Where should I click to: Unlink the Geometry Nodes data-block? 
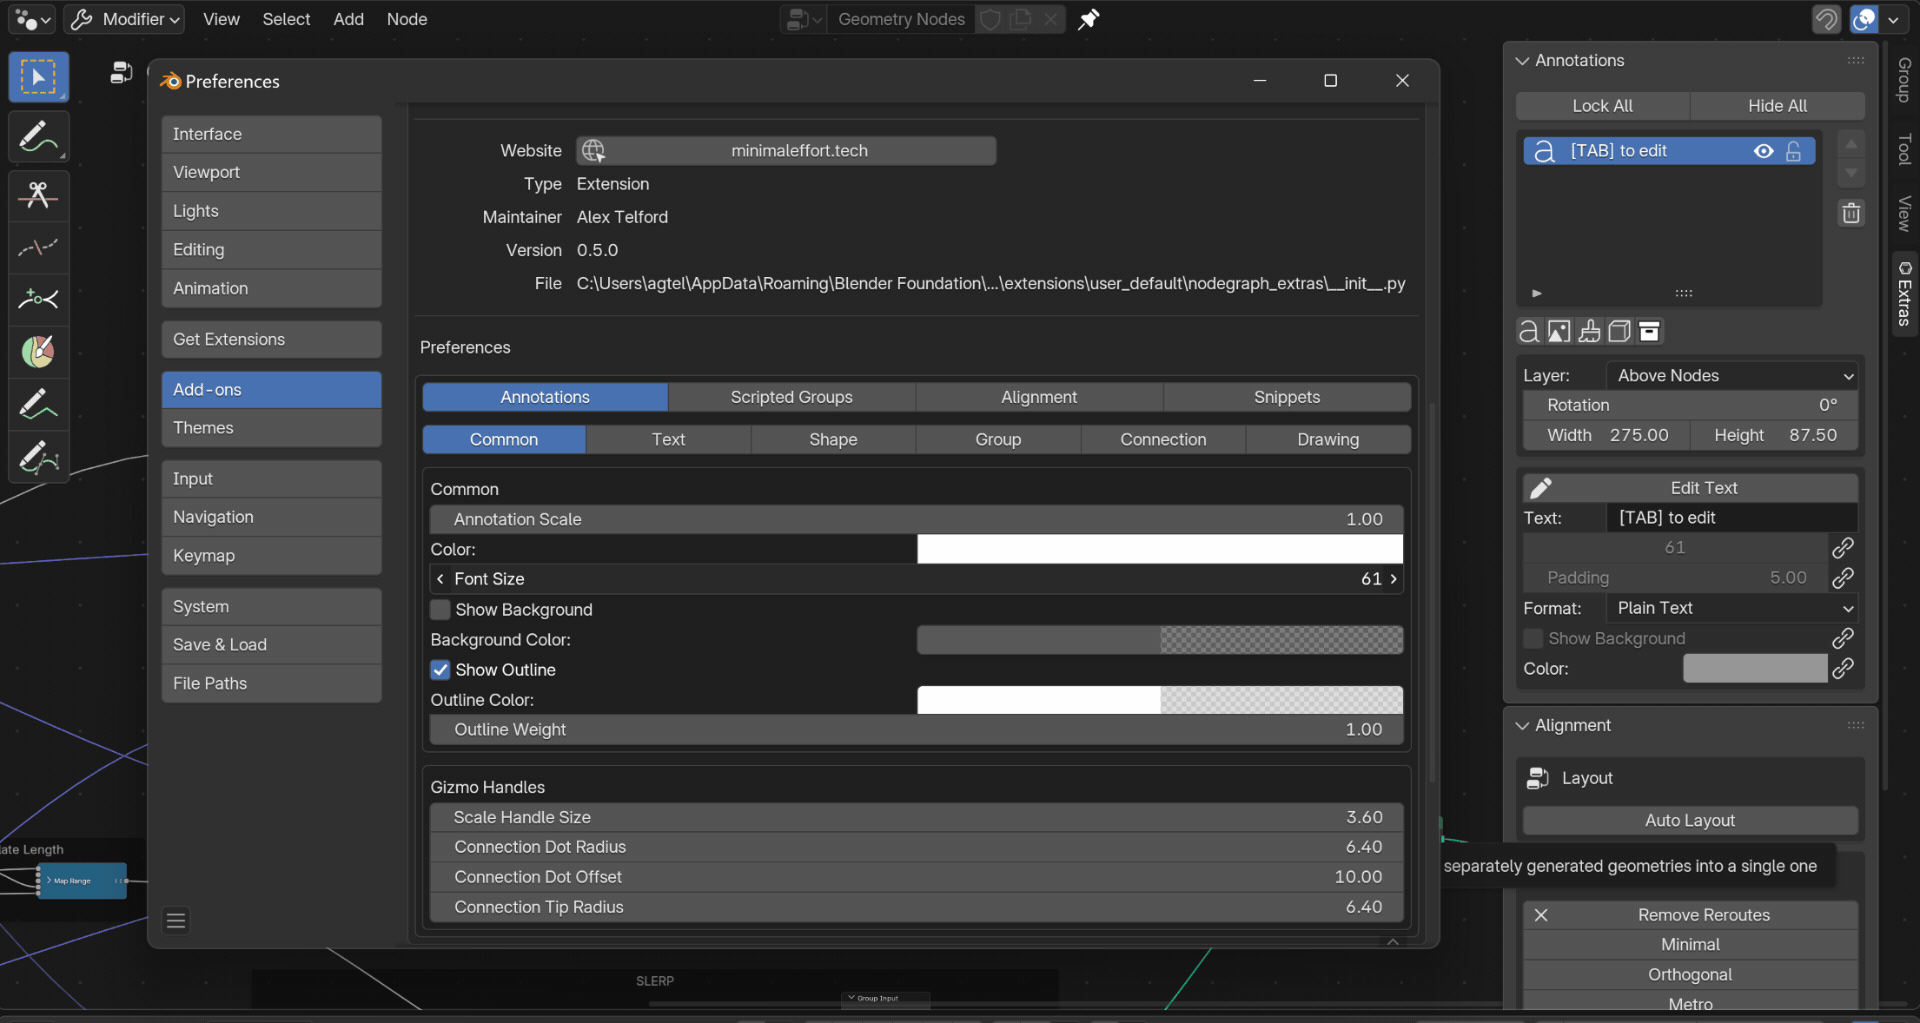tap(1051, 19)
